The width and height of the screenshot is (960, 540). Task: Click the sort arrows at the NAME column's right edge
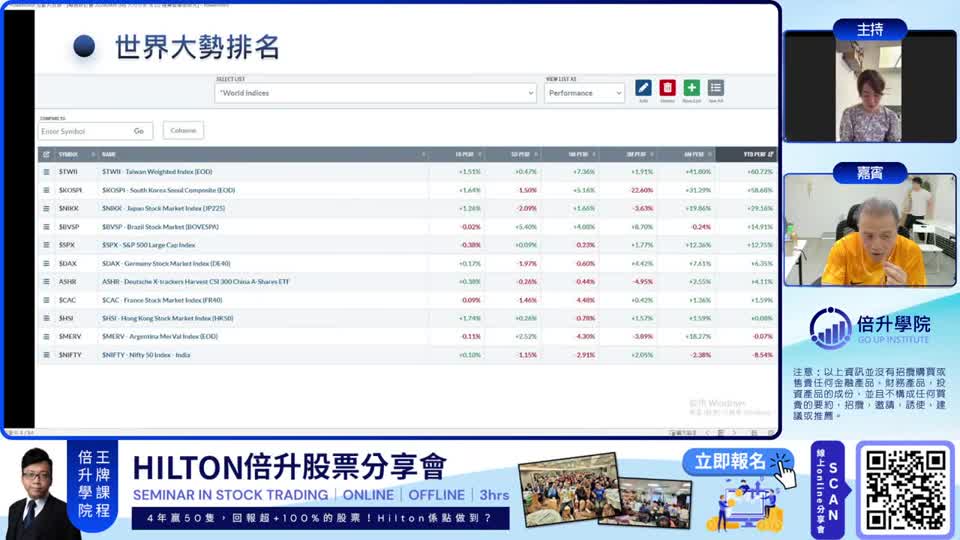423,154
